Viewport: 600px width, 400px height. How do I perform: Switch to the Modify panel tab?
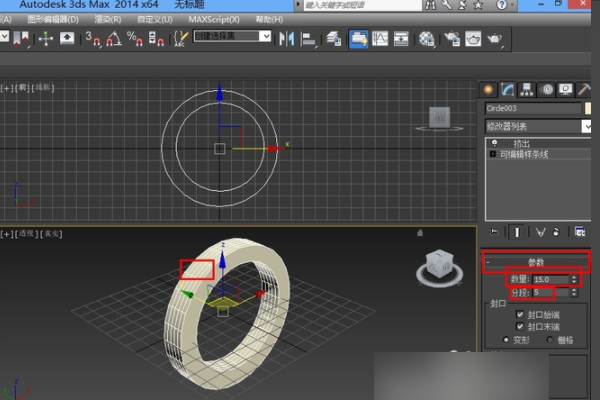point(508,90)
